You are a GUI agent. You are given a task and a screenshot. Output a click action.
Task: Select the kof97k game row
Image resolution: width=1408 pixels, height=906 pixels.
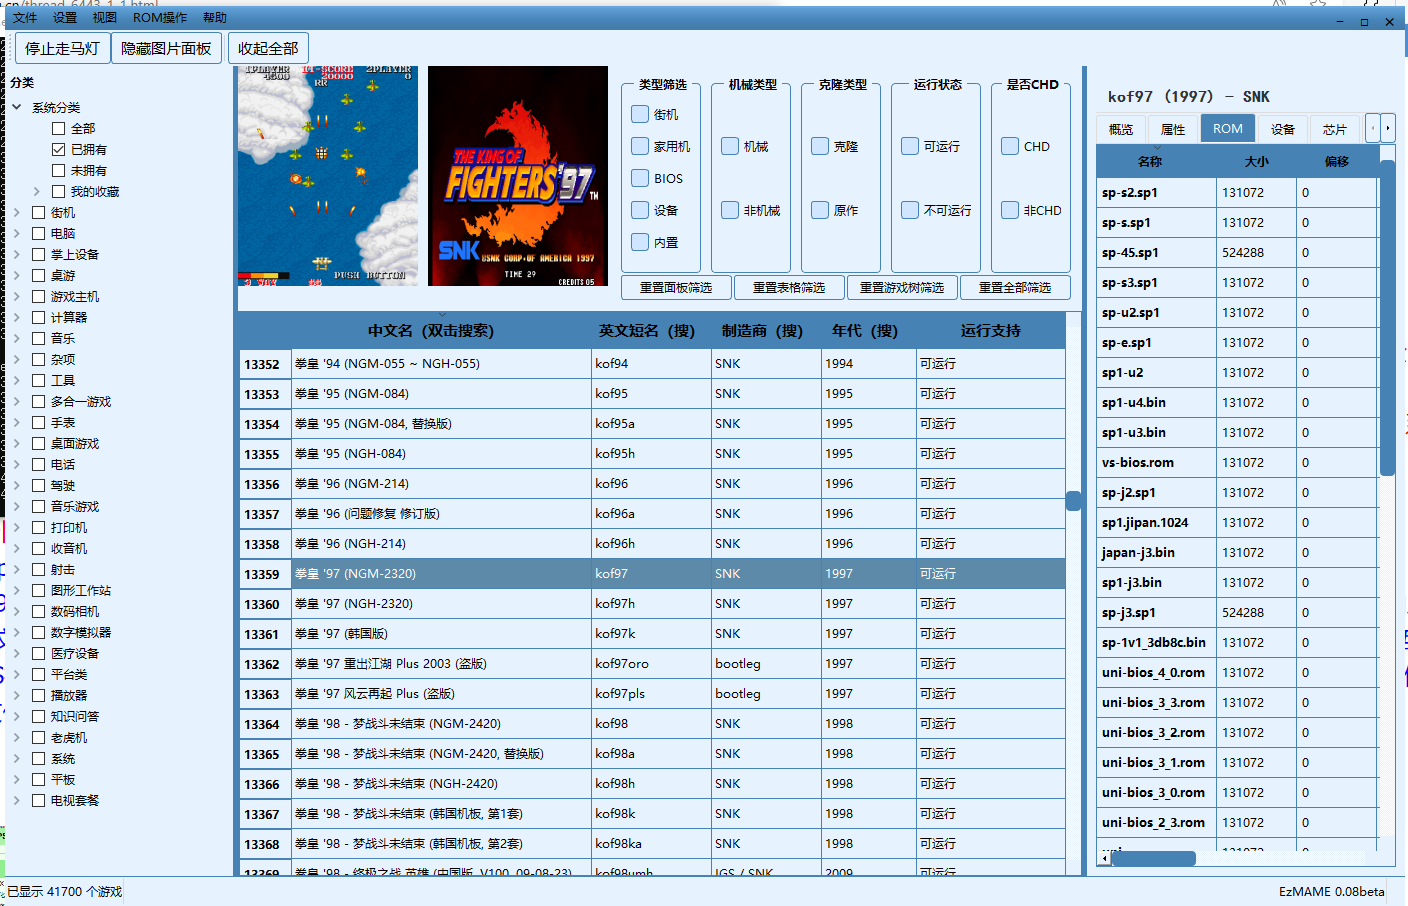(x=652, y=634)
